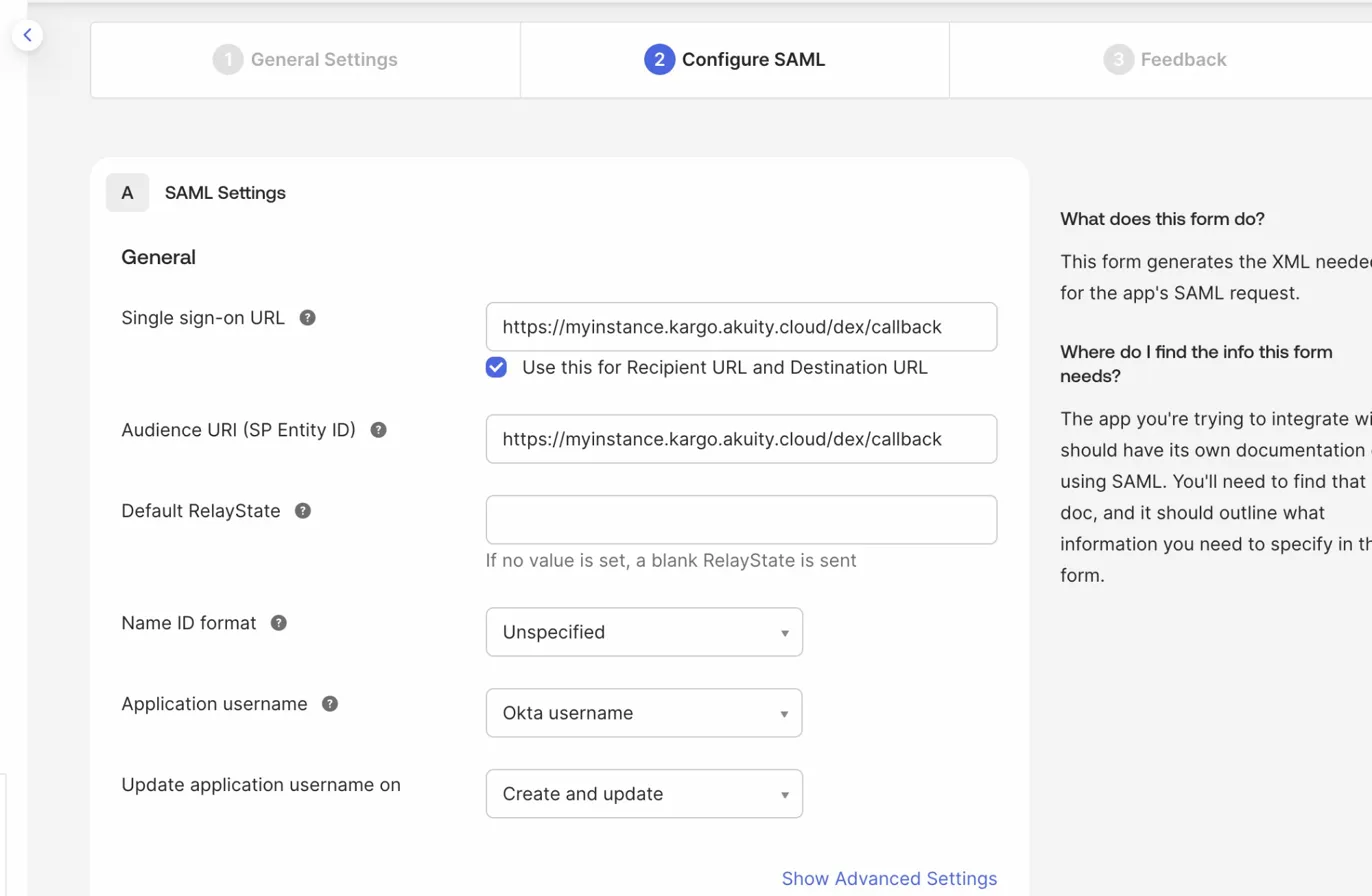This screenshot has height=896, width=1372.
Task: Select the step 3 number circle icon
Action: pyautogui.click(x=1119, y=60)
